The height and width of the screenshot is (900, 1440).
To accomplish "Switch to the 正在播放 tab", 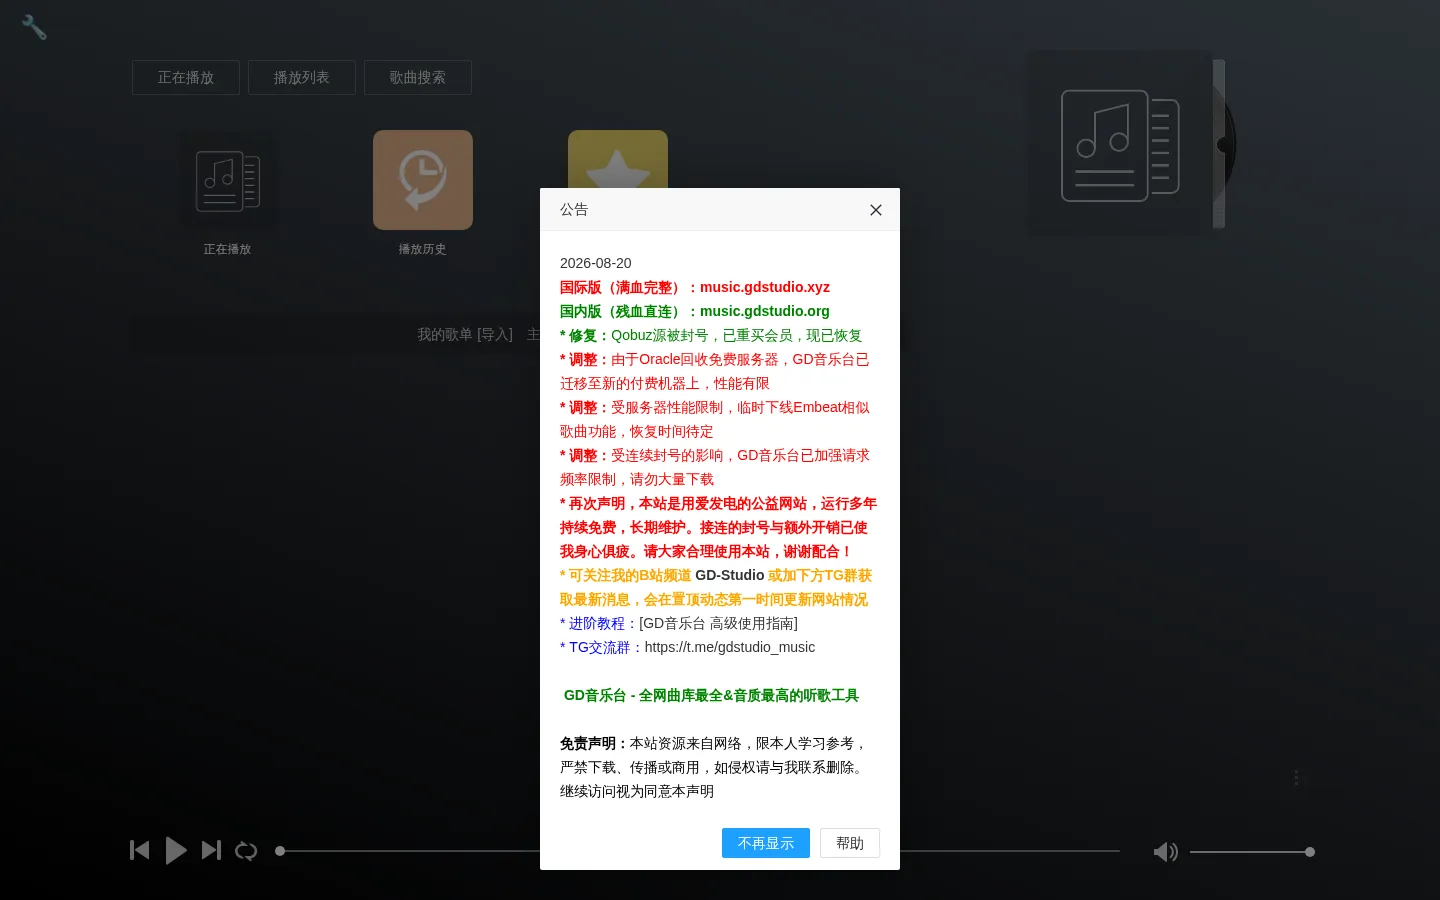I will point(186,77).
